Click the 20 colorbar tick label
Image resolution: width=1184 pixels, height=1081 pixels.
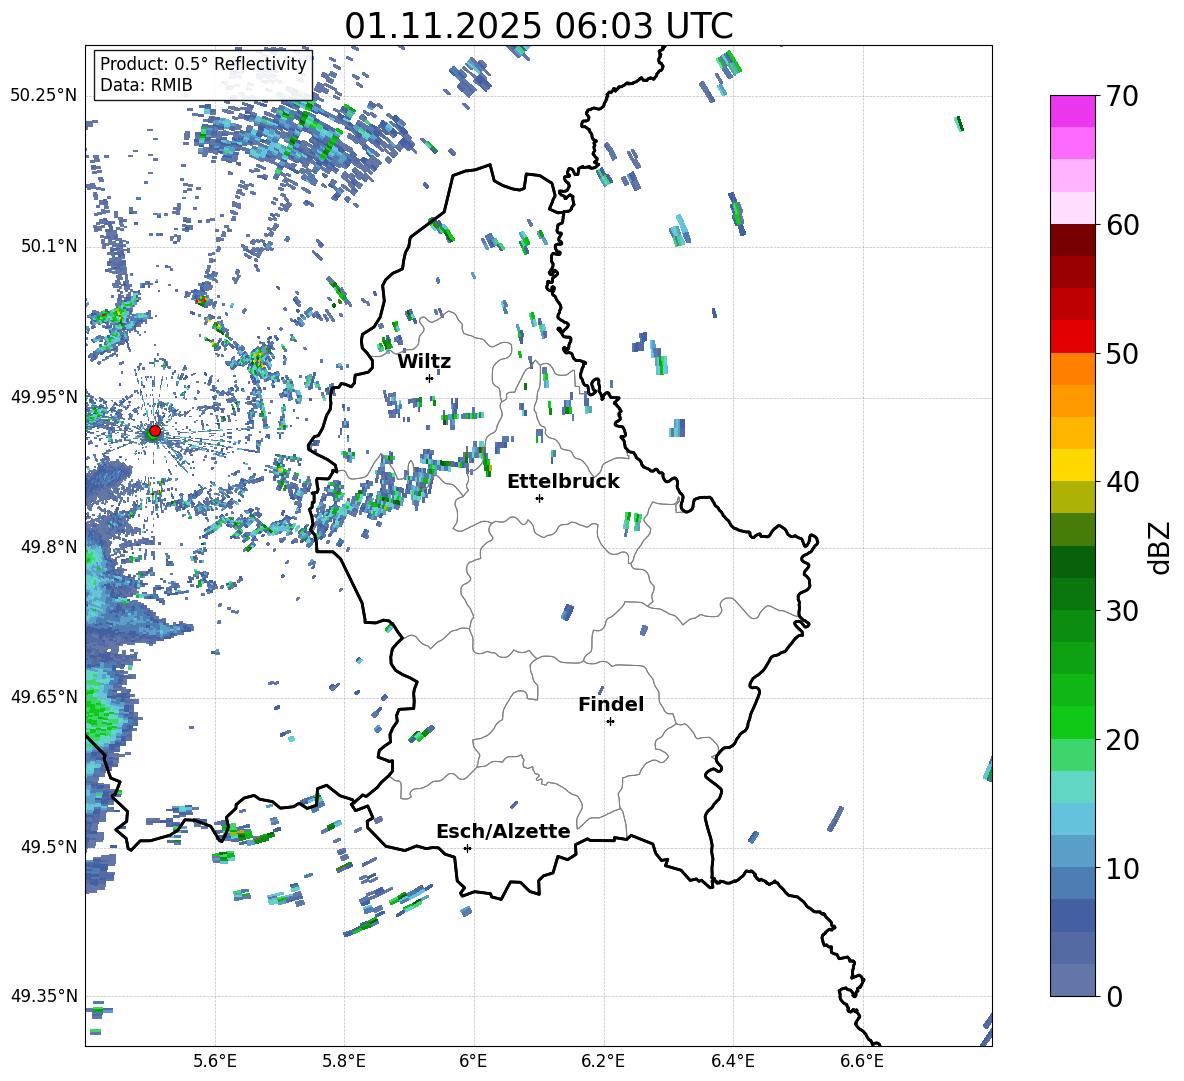[1121, 740]
